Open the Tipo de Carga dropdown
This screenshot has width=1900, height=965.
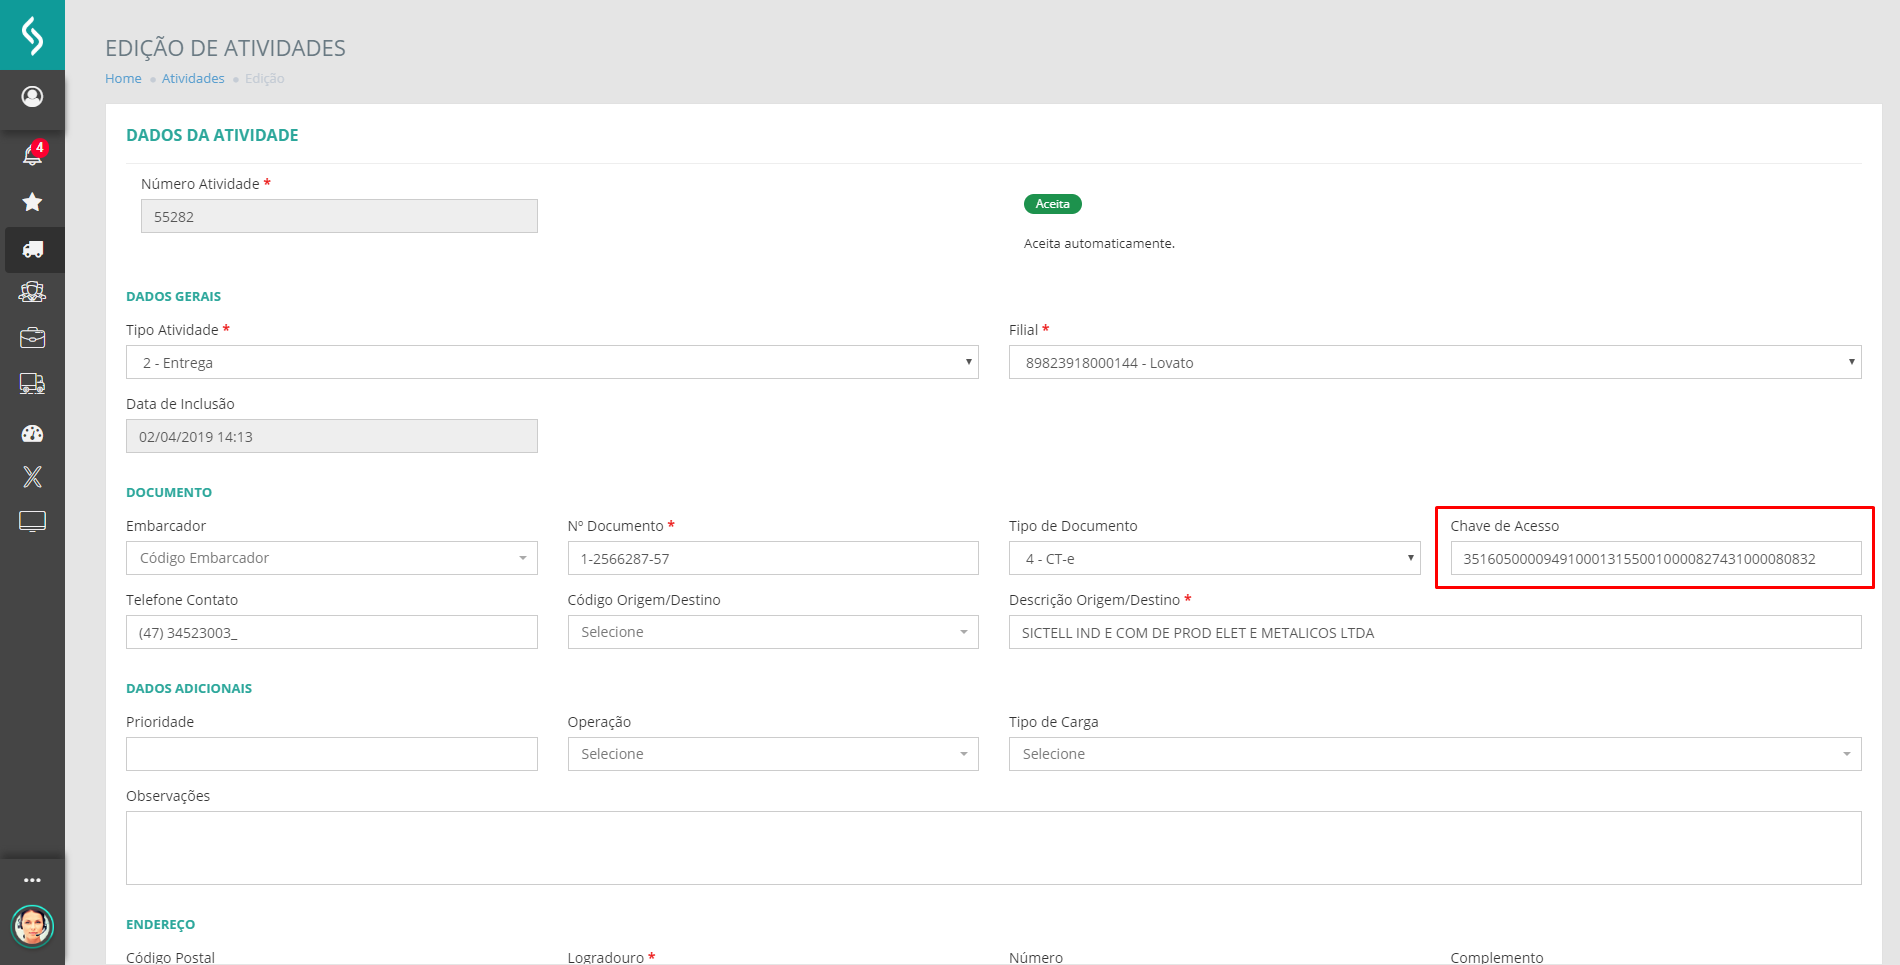1435,754
